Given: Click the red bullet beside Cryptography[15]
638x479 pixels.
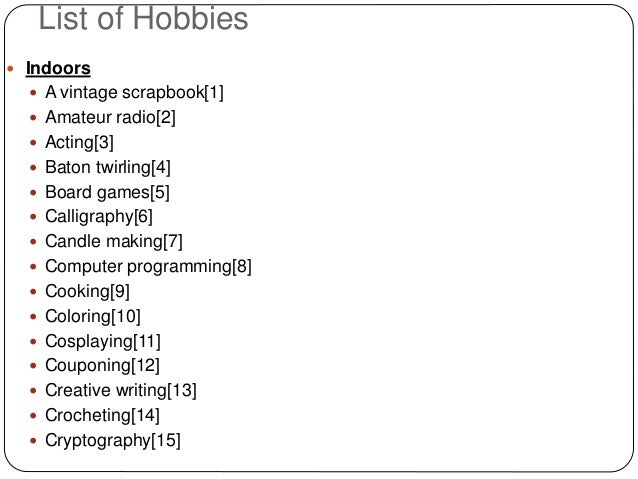Looking at the screenshot, I should (x=33, y=440).
